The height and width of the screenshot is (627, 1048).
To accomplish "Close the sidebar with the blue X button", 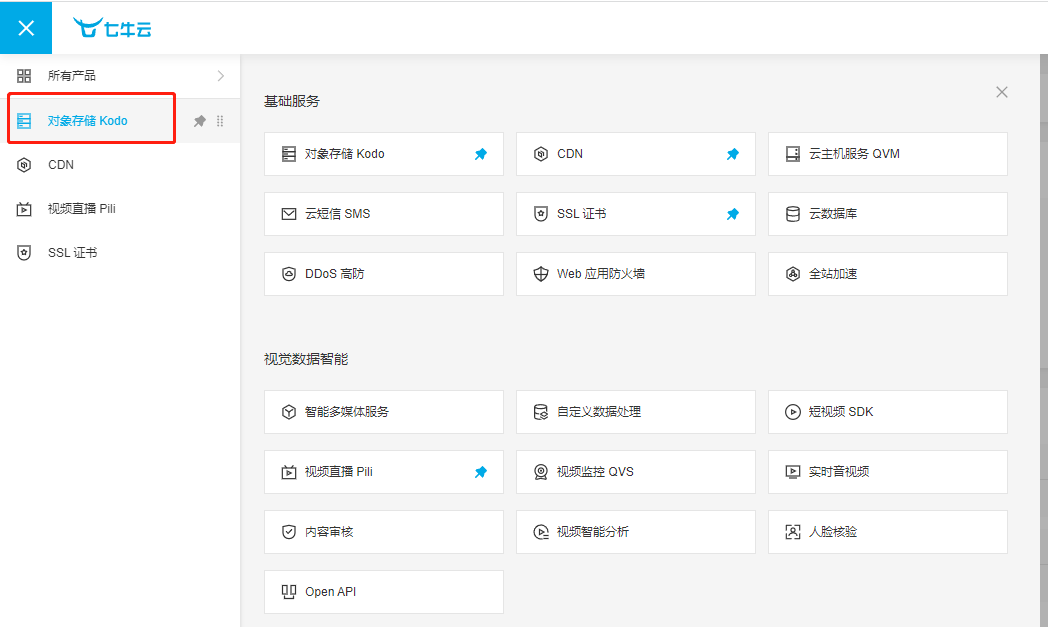I will [x=26, y=28].
